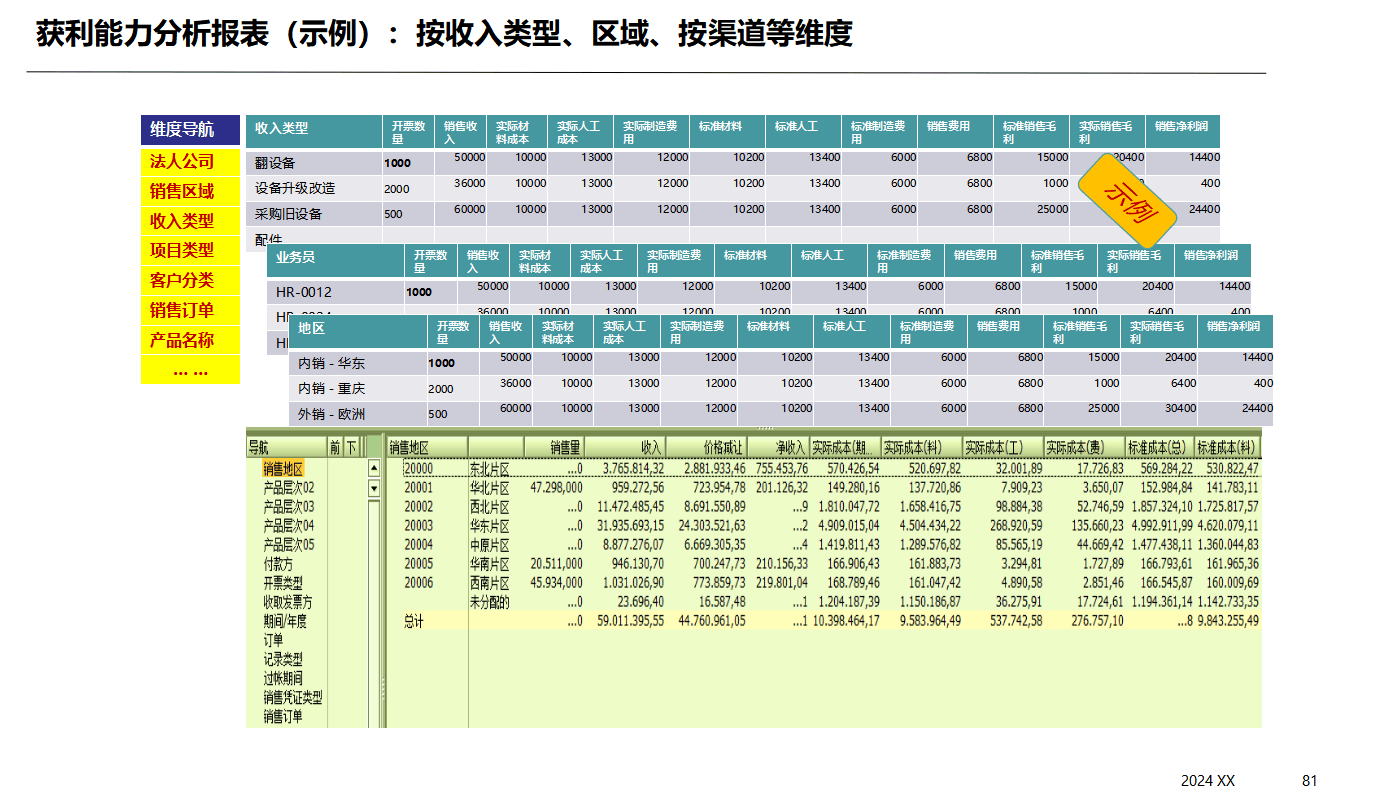Select 过帐期间 in the navigation tree

(x=283, y=679)
